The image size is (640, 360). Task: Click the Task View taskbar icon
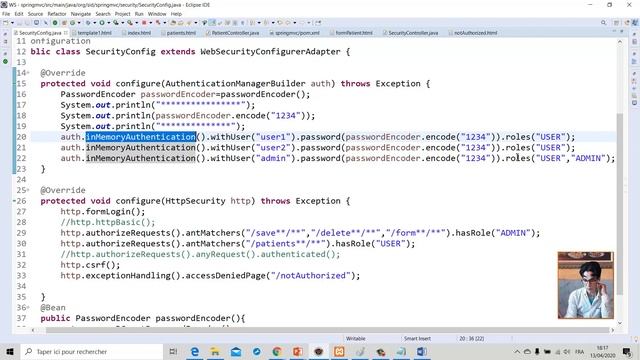coord(173,351)
